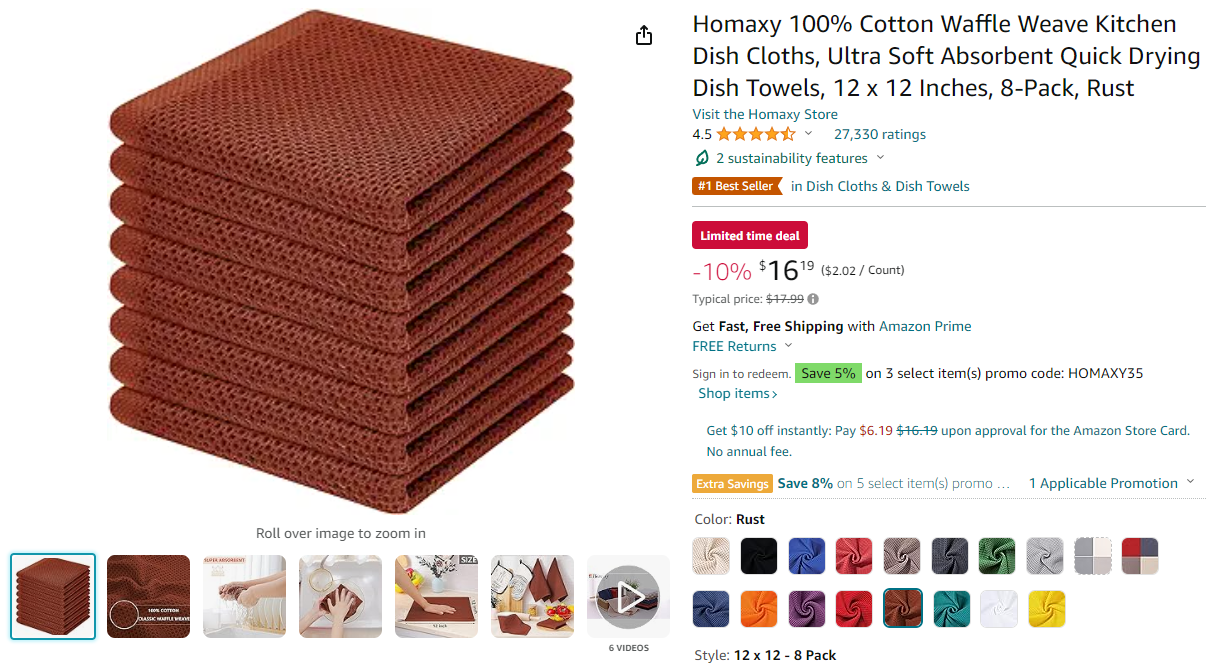1213x669 pixels.
Task: Expand the ratings dropdown arrow
Action: (x=808, y=134)
